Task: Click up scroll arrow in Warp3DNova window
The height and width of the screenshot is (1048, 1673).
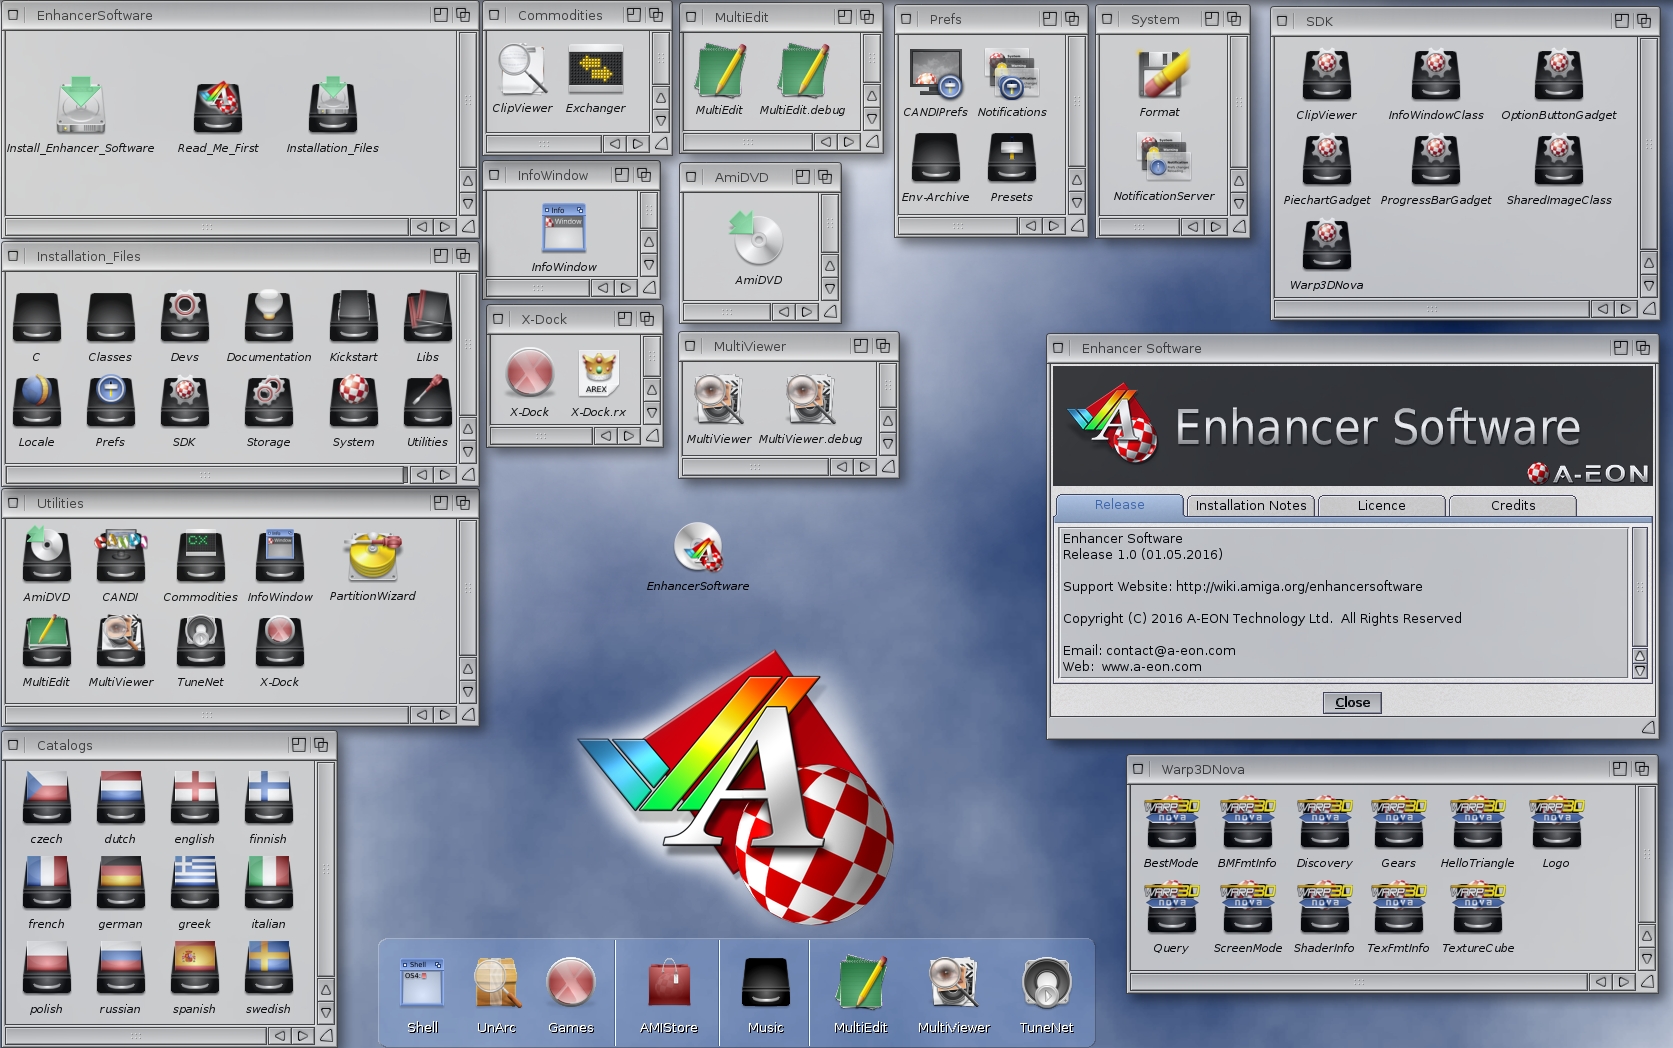Action: point(1647,936)
